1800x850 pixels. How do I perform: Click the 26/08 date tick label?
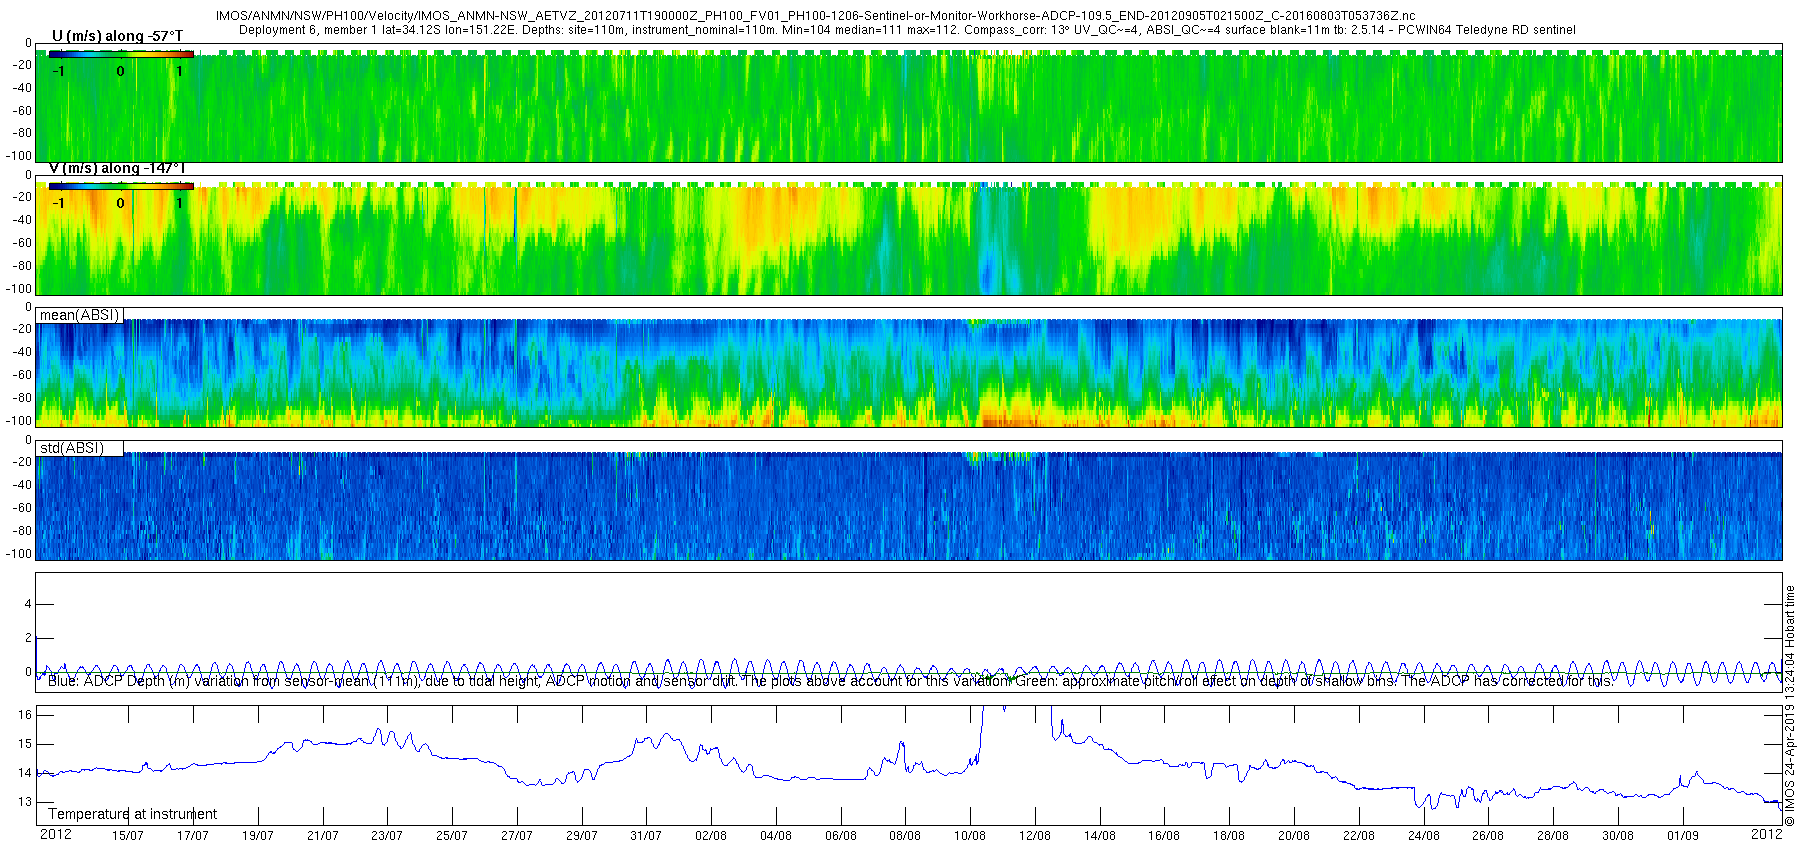1488,836
